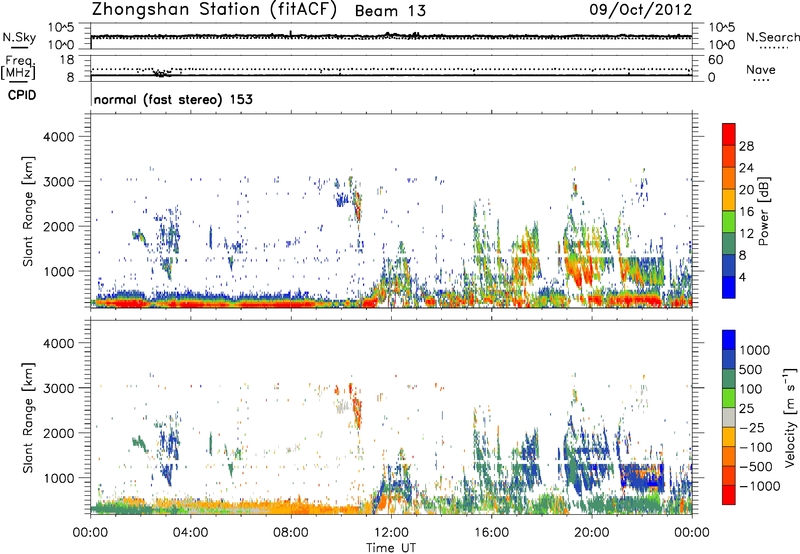Click '3000' on the velocity panel range axis
800x554 pixels.
coord(59,388)
